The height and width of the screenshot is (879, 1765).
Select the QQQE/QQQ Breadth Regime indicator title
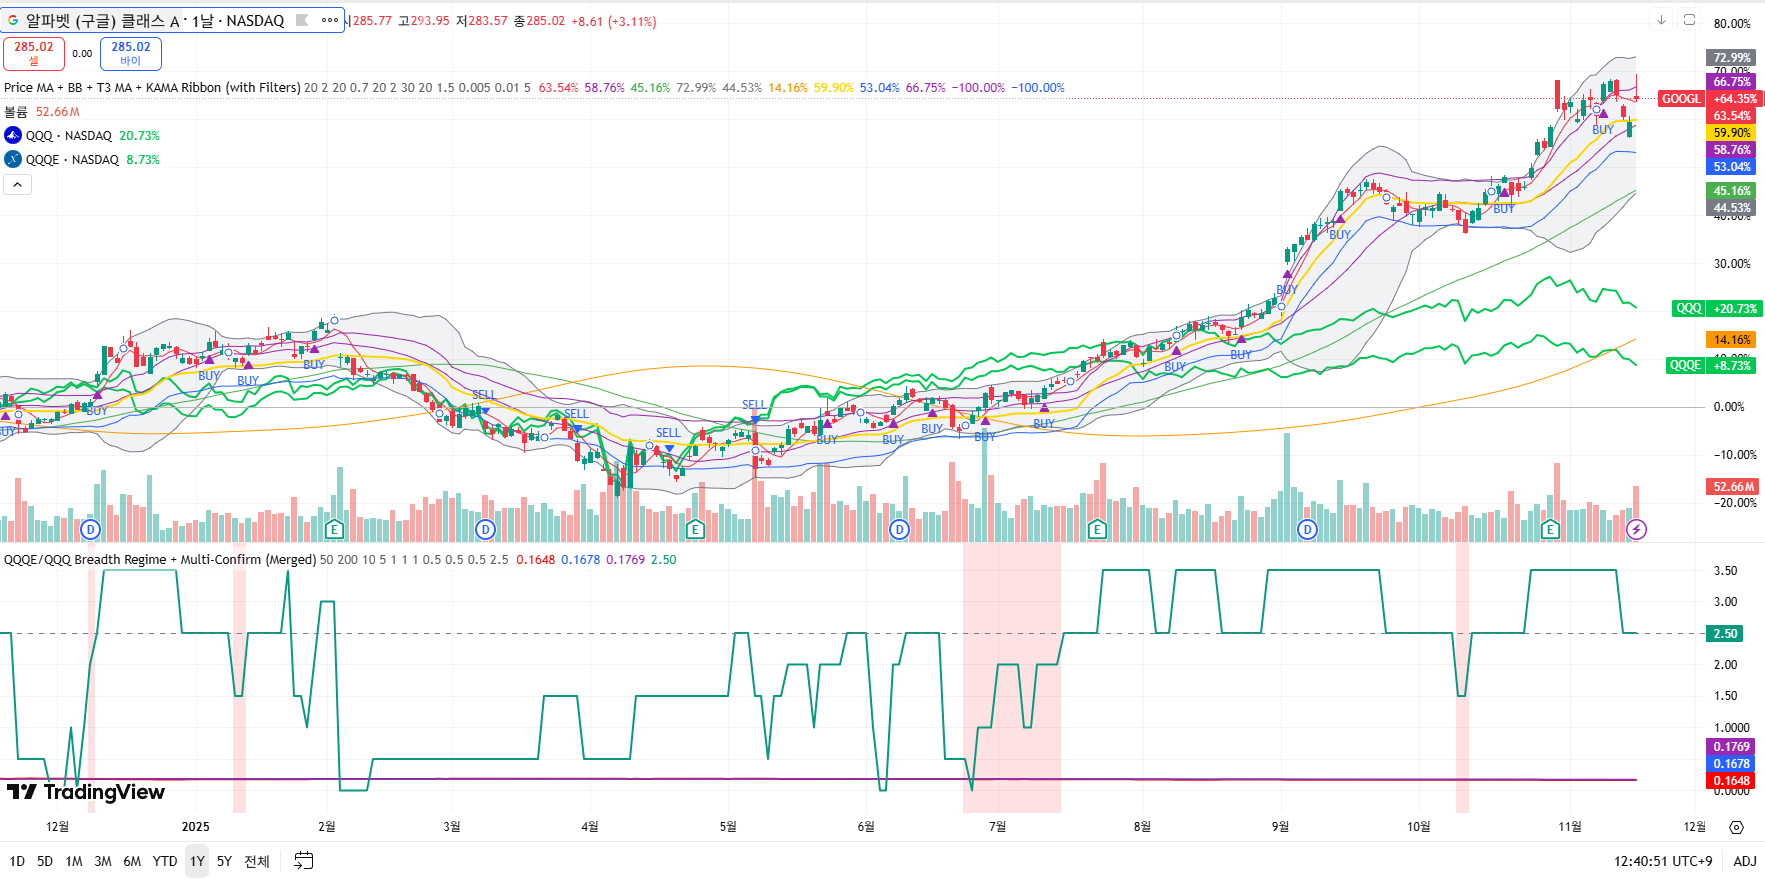click(160, 560)
